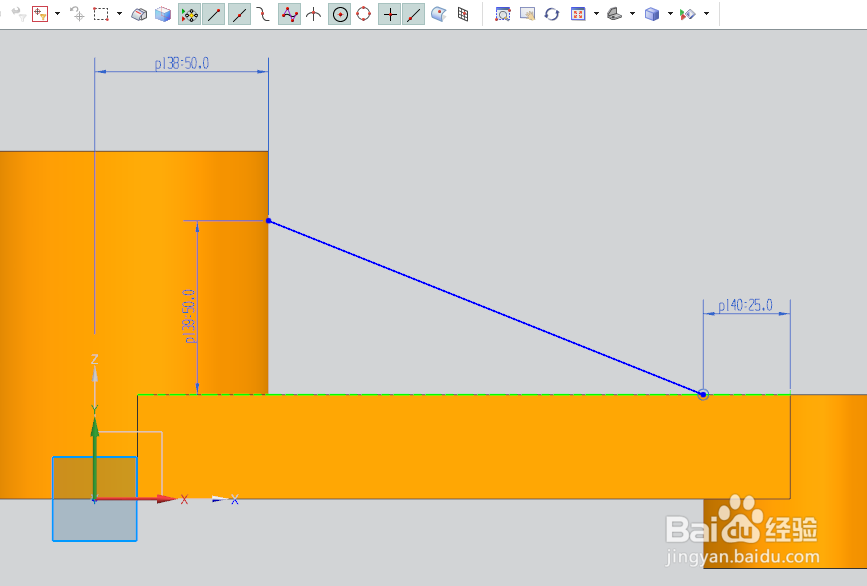Click the rectangular selection tool icon
Image resolution: width=867 pixels, height=586 pixels.
(x=103, y=14)
